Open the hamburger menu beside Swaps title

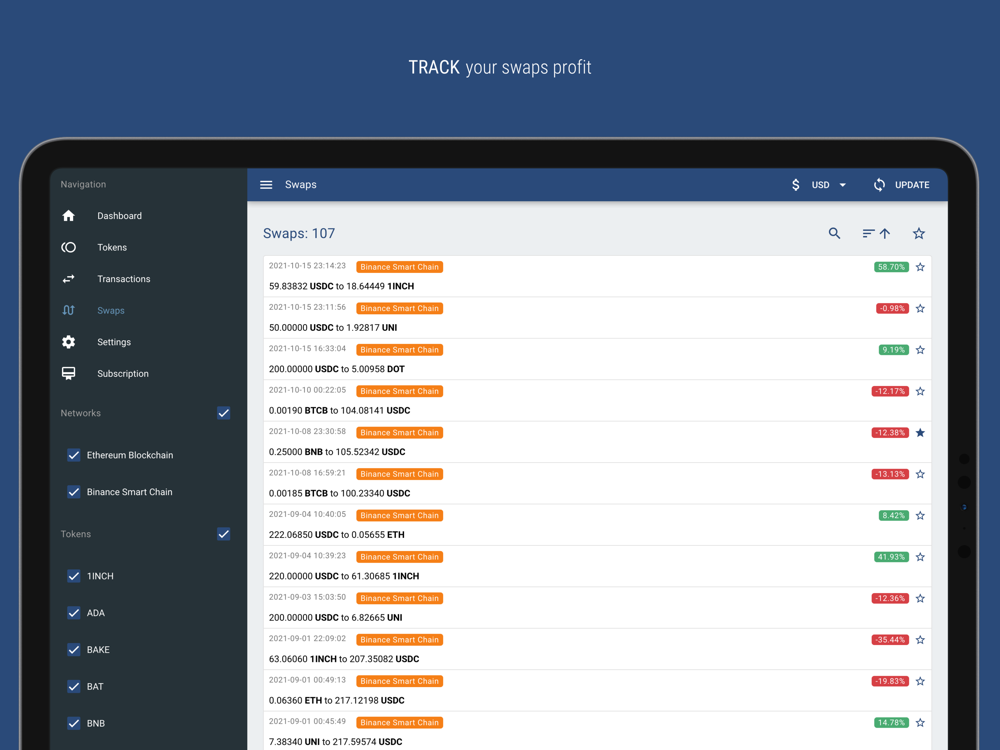(266, 185)
